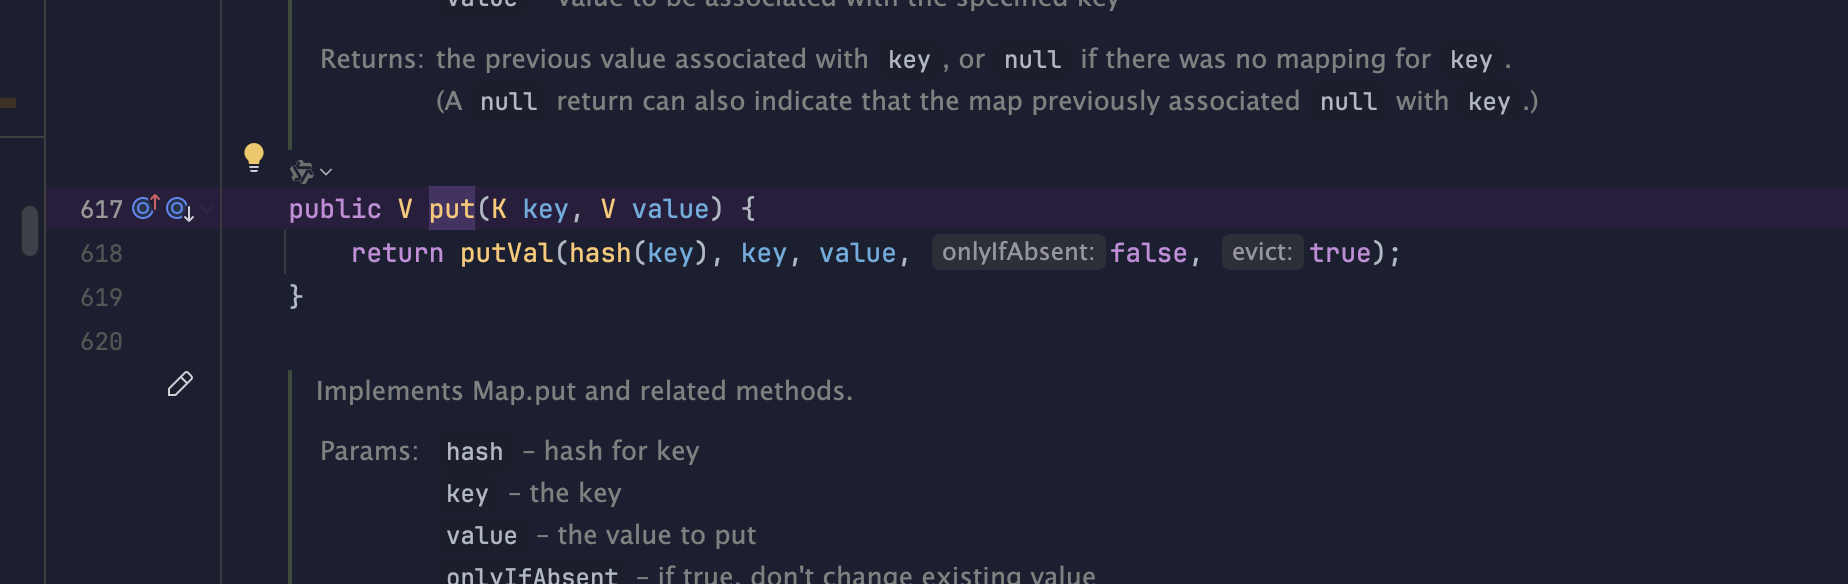1848x584 pixels.
Task: Click the putVal method call
Action: (506, 253)
